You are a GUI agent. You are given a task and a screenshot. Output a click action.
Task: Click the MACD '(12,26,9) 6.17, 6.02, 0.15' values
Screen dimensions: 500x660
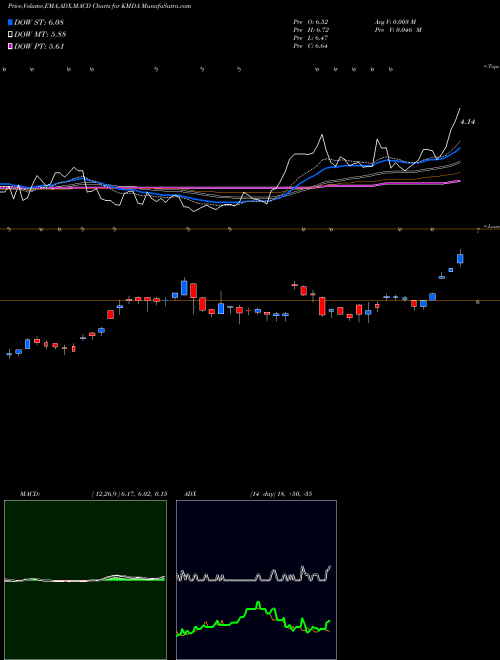click(x=129, y=494)
